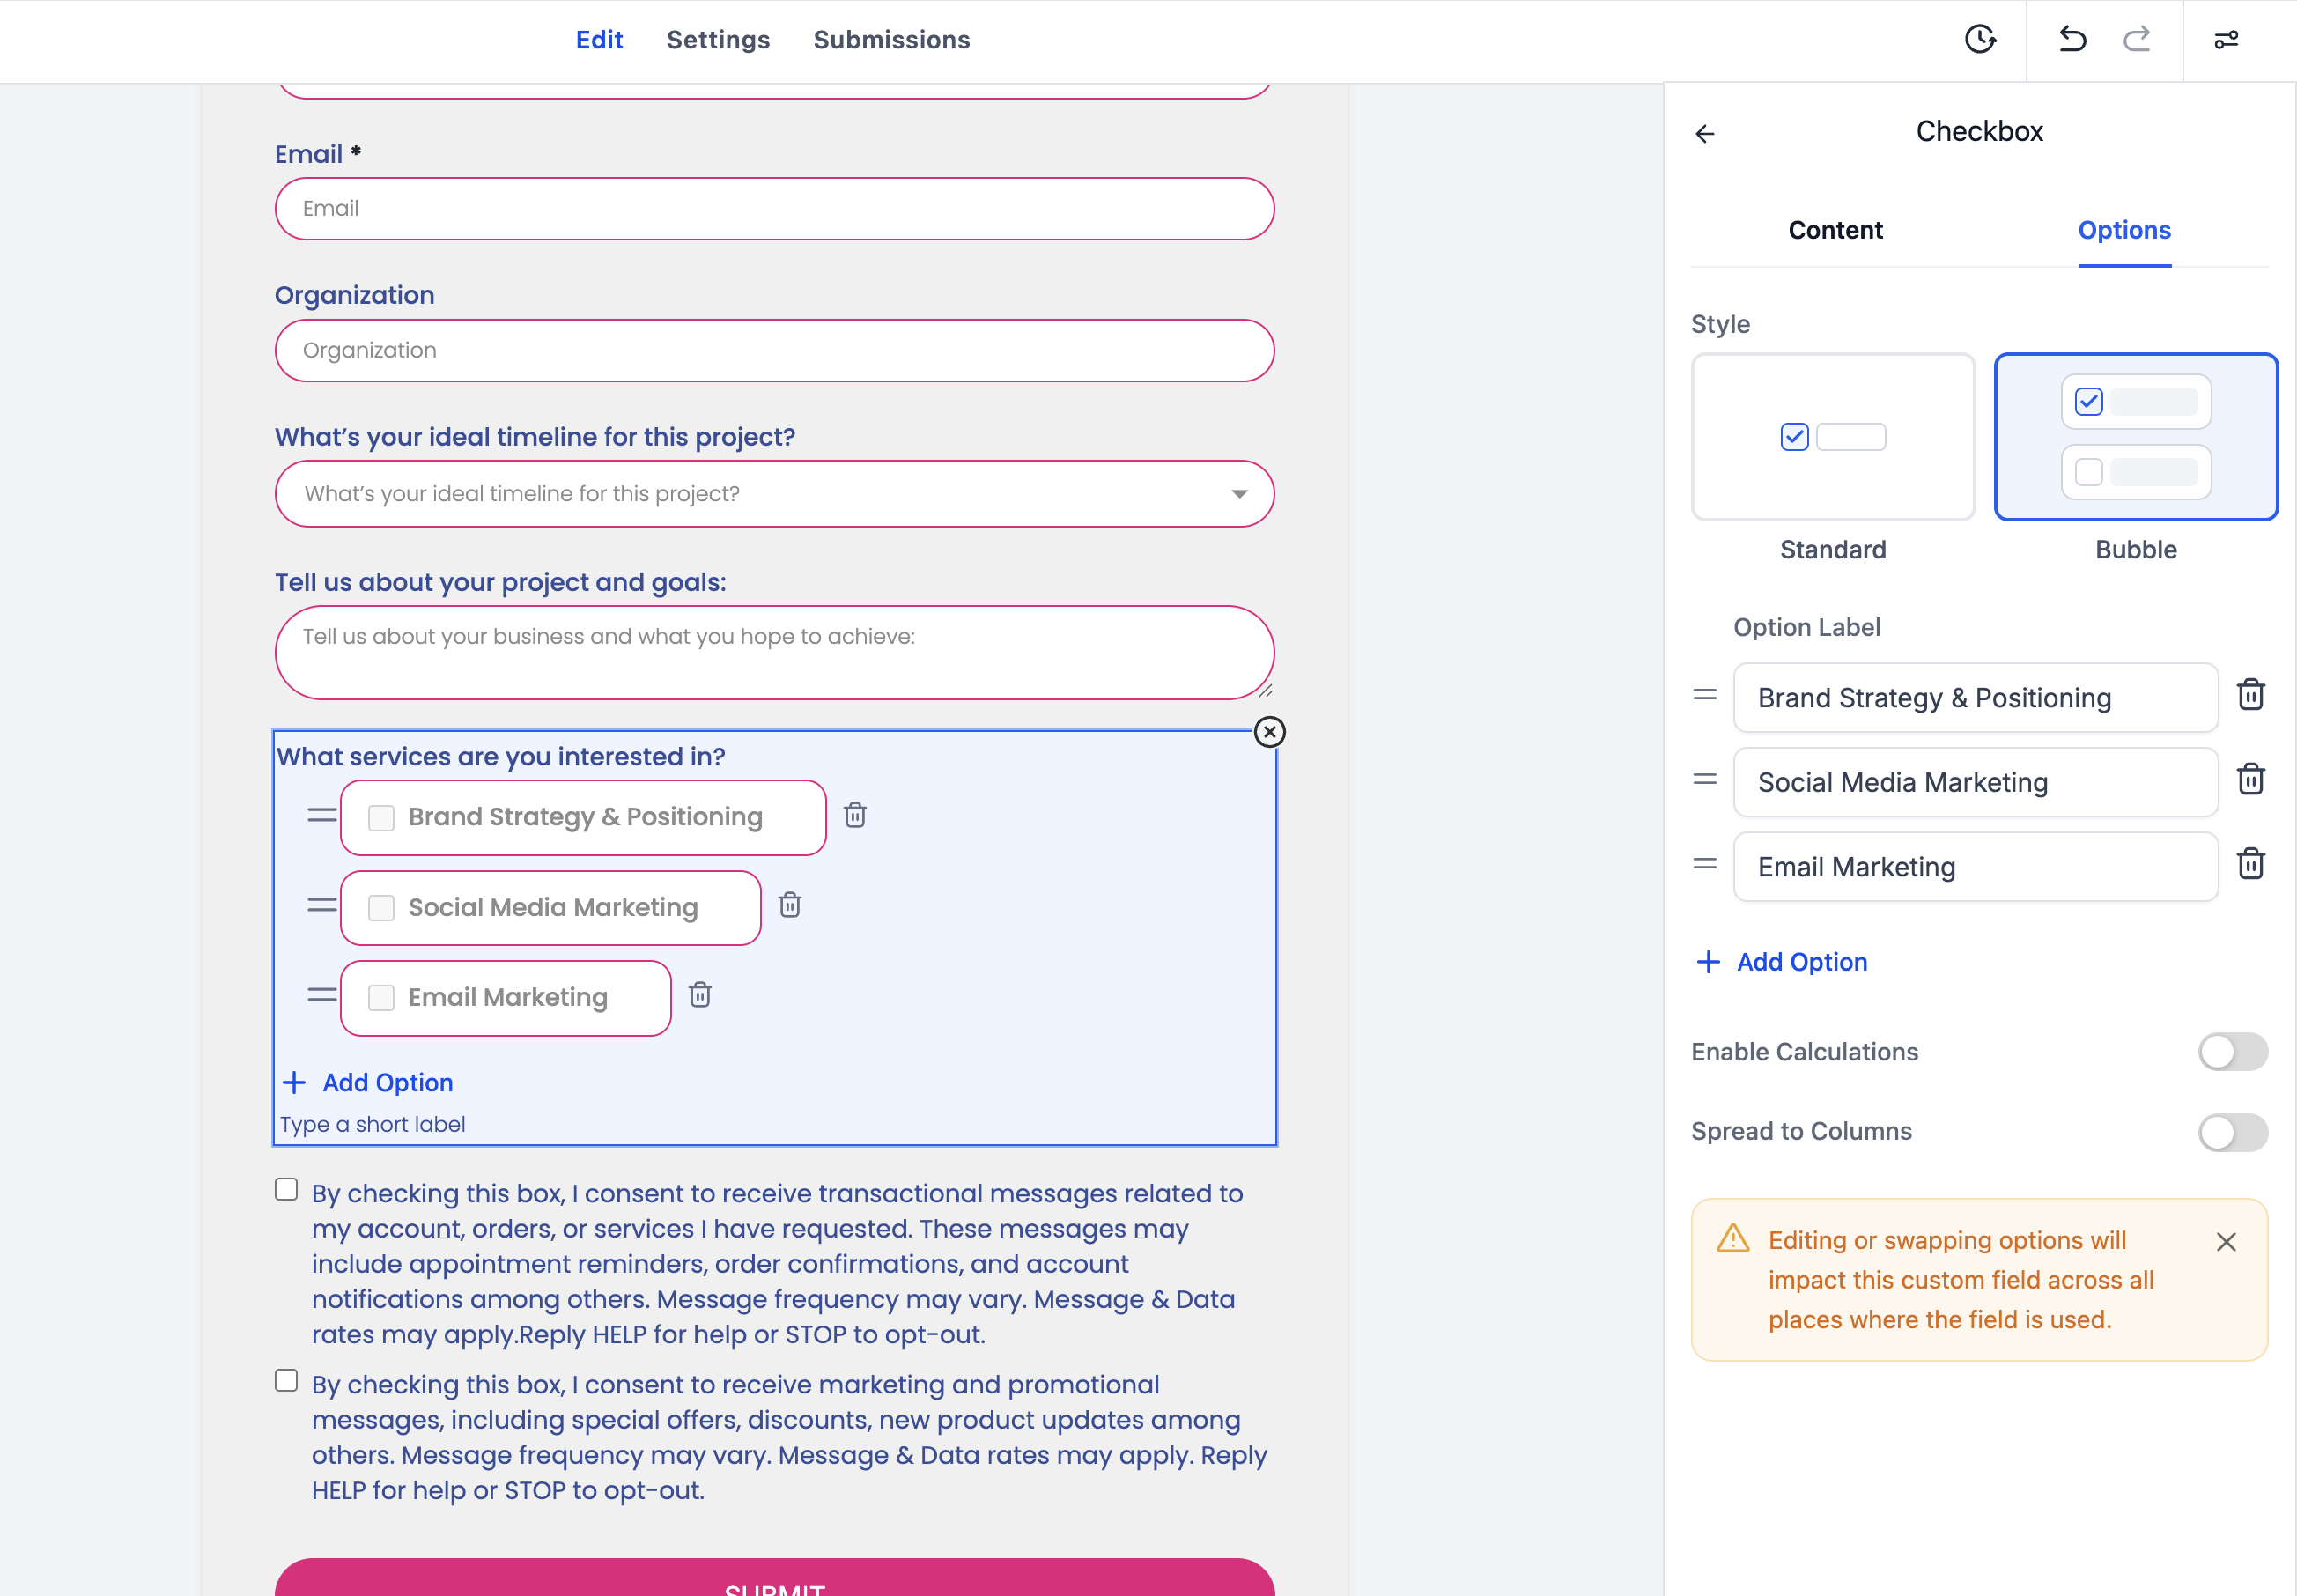Click the undo icon in the toolbar
This screenshot has height=1596, width=2297.
point(2073,40)
